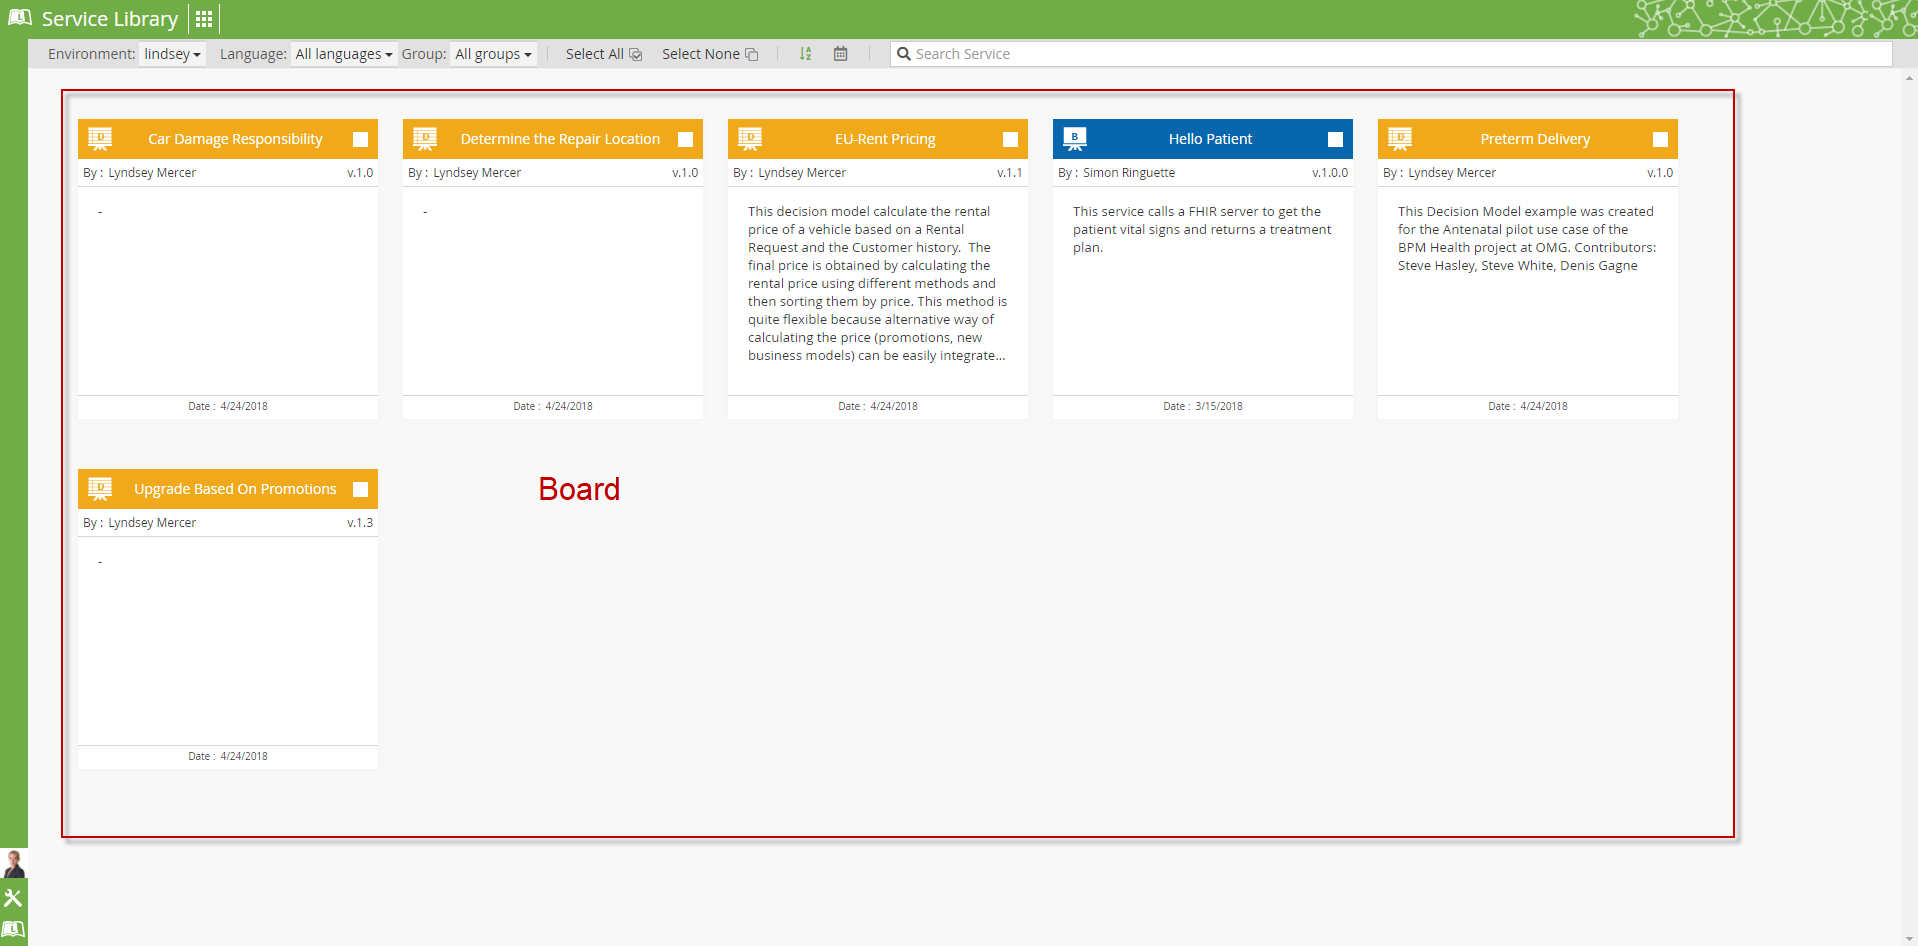
Task: Open the user profile avatar
Action: point(14,864)
